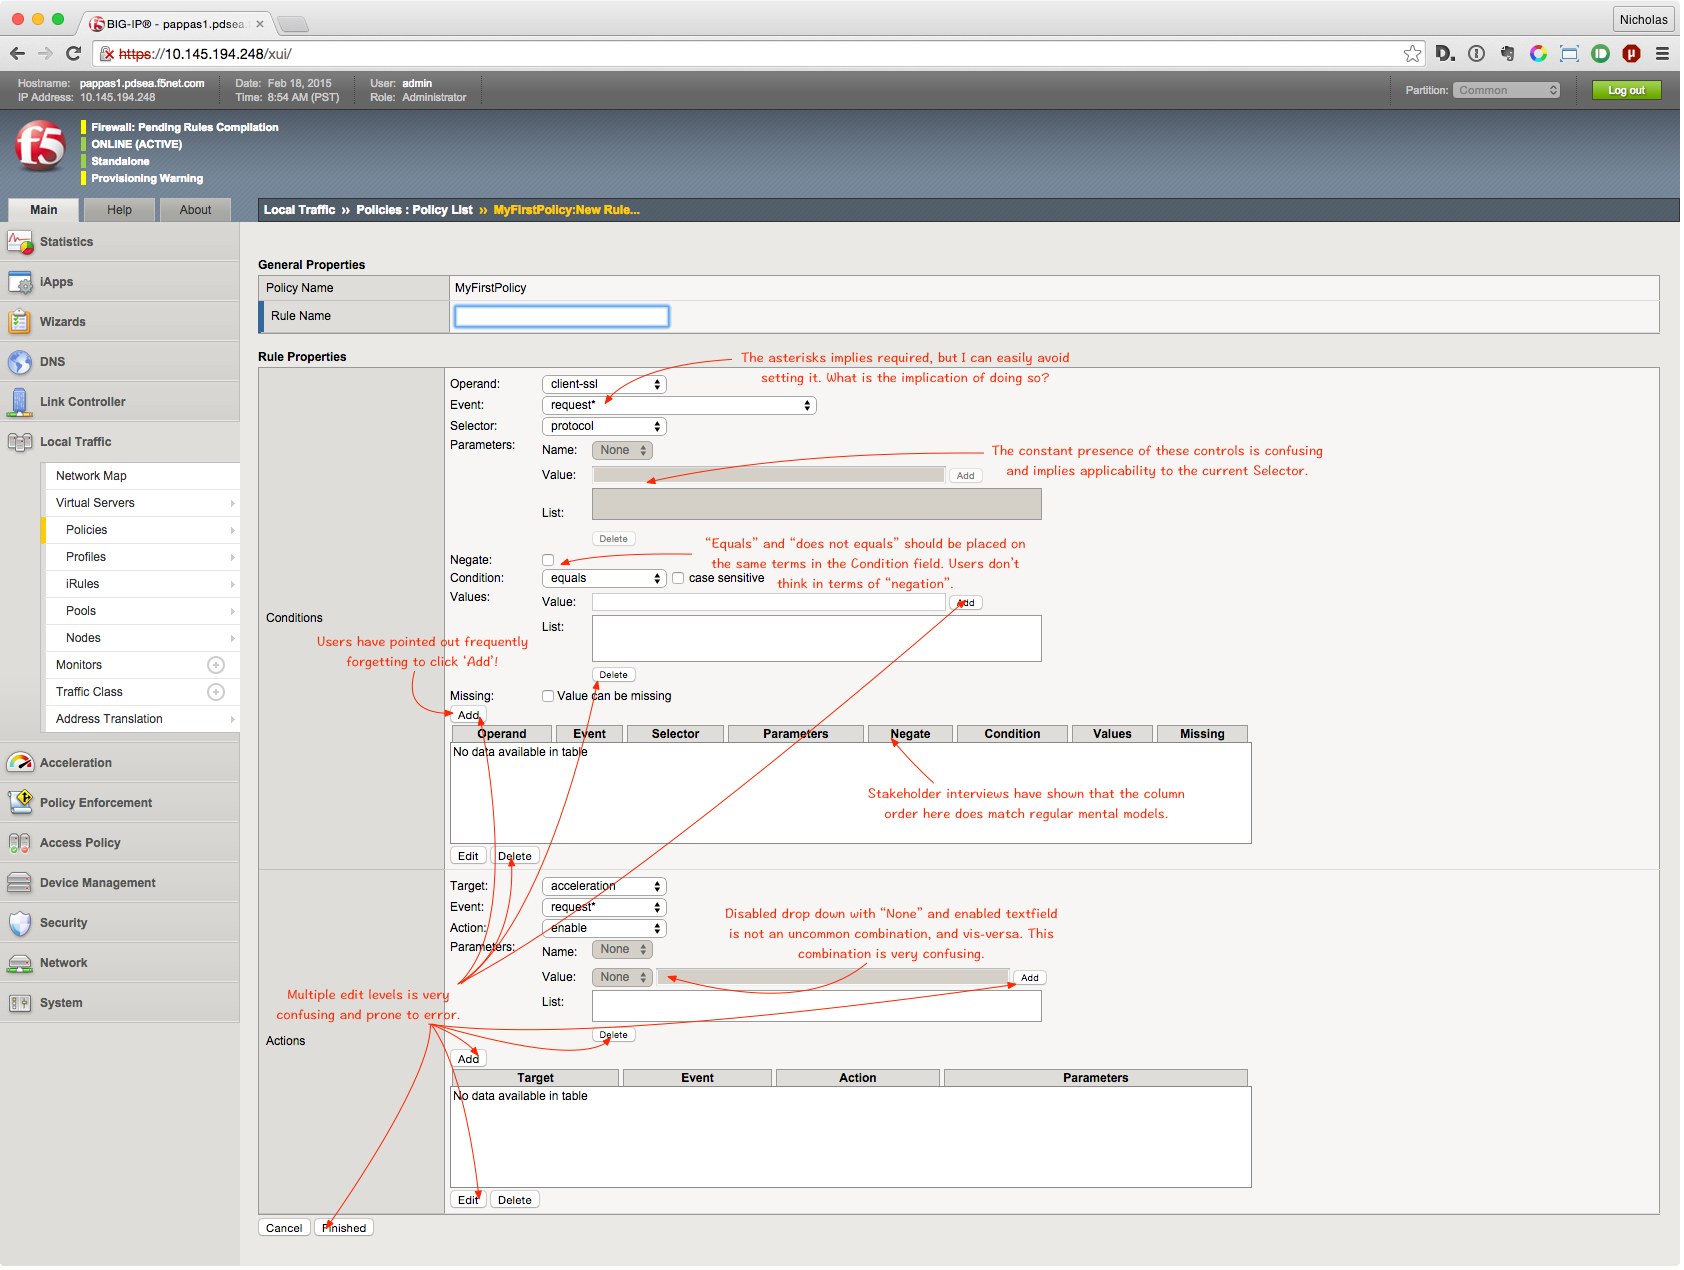1684x1270 pixels.
Task: Reload the browser page
Action: [73, 53]
